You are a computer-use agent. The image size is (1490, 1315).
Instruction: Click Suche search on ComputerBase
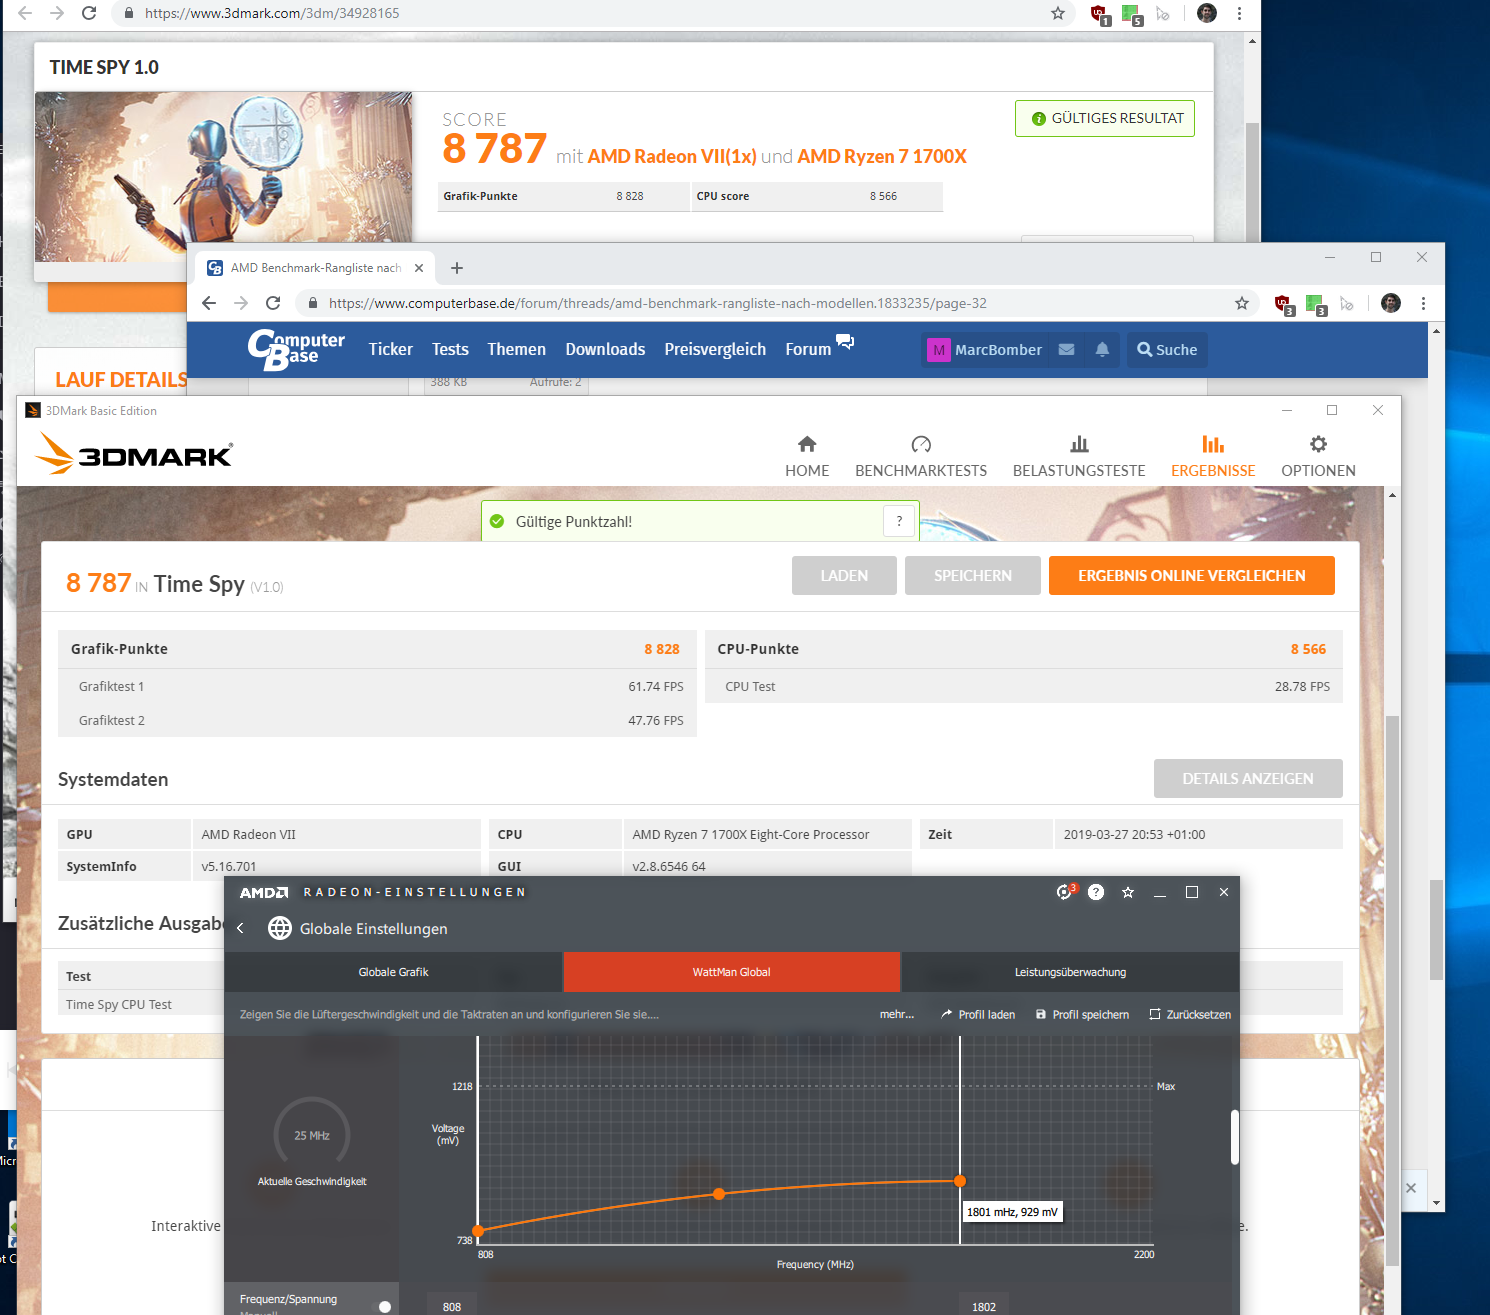coord(1167,350)
